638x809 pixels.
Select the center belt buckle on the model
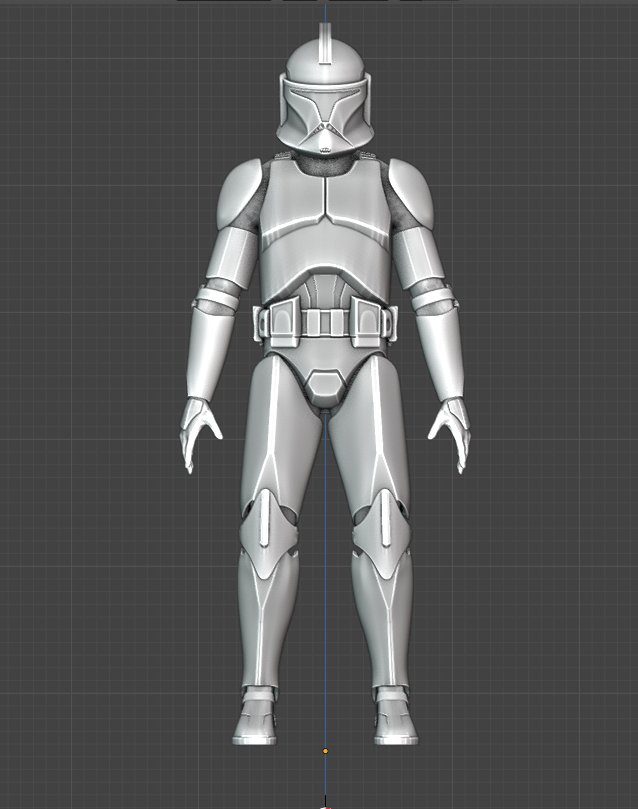click(324, 321)
